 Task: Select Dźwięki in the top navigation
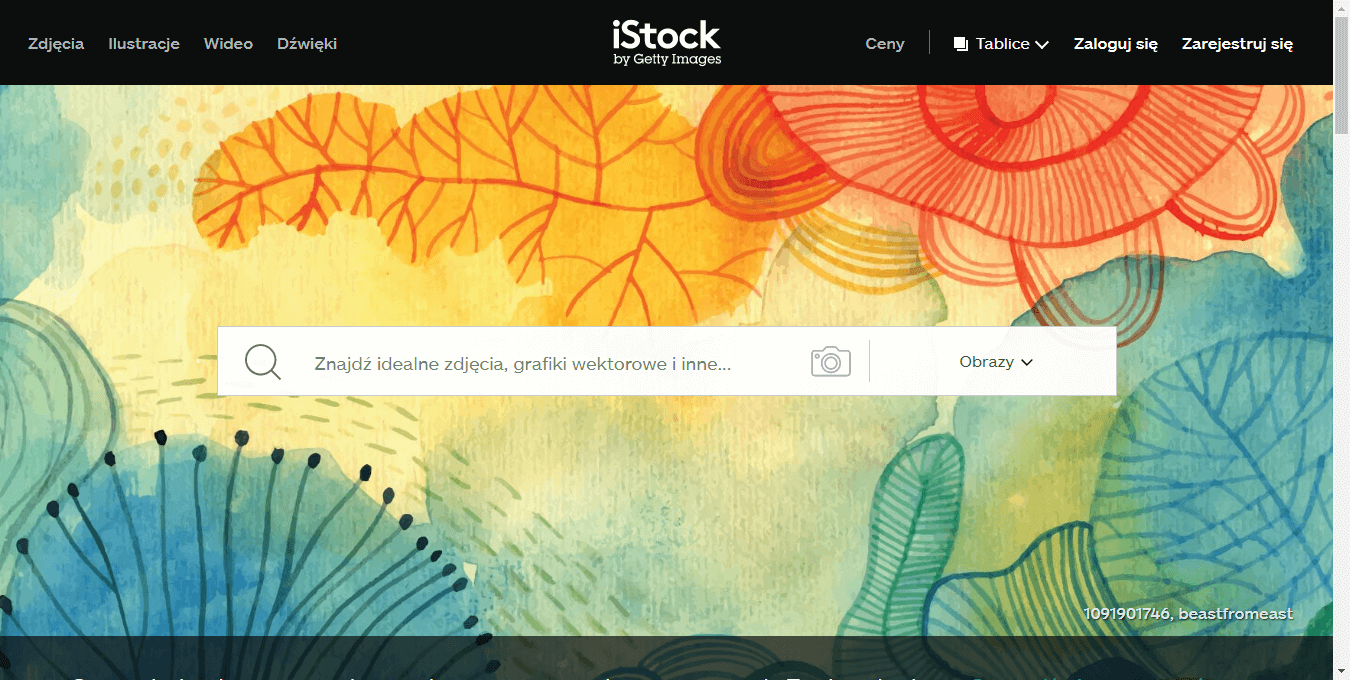307,44
